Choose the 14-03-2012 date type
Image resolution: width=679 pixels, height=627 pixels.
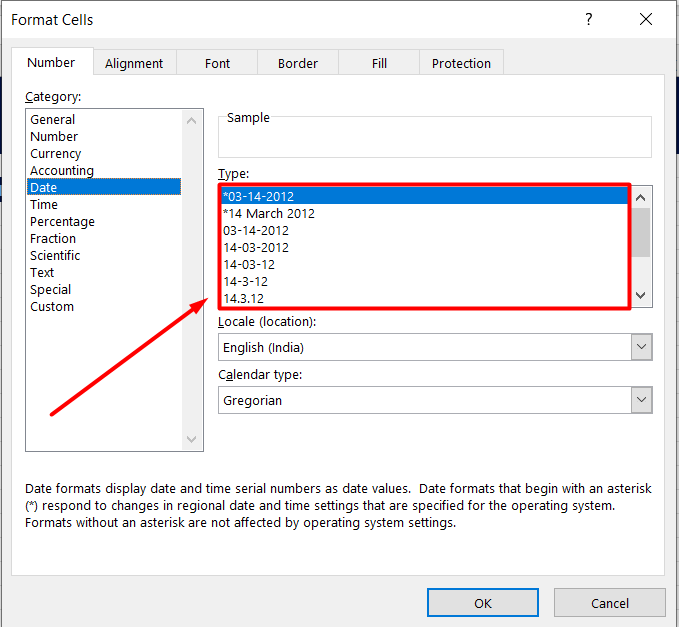[424, 247]
